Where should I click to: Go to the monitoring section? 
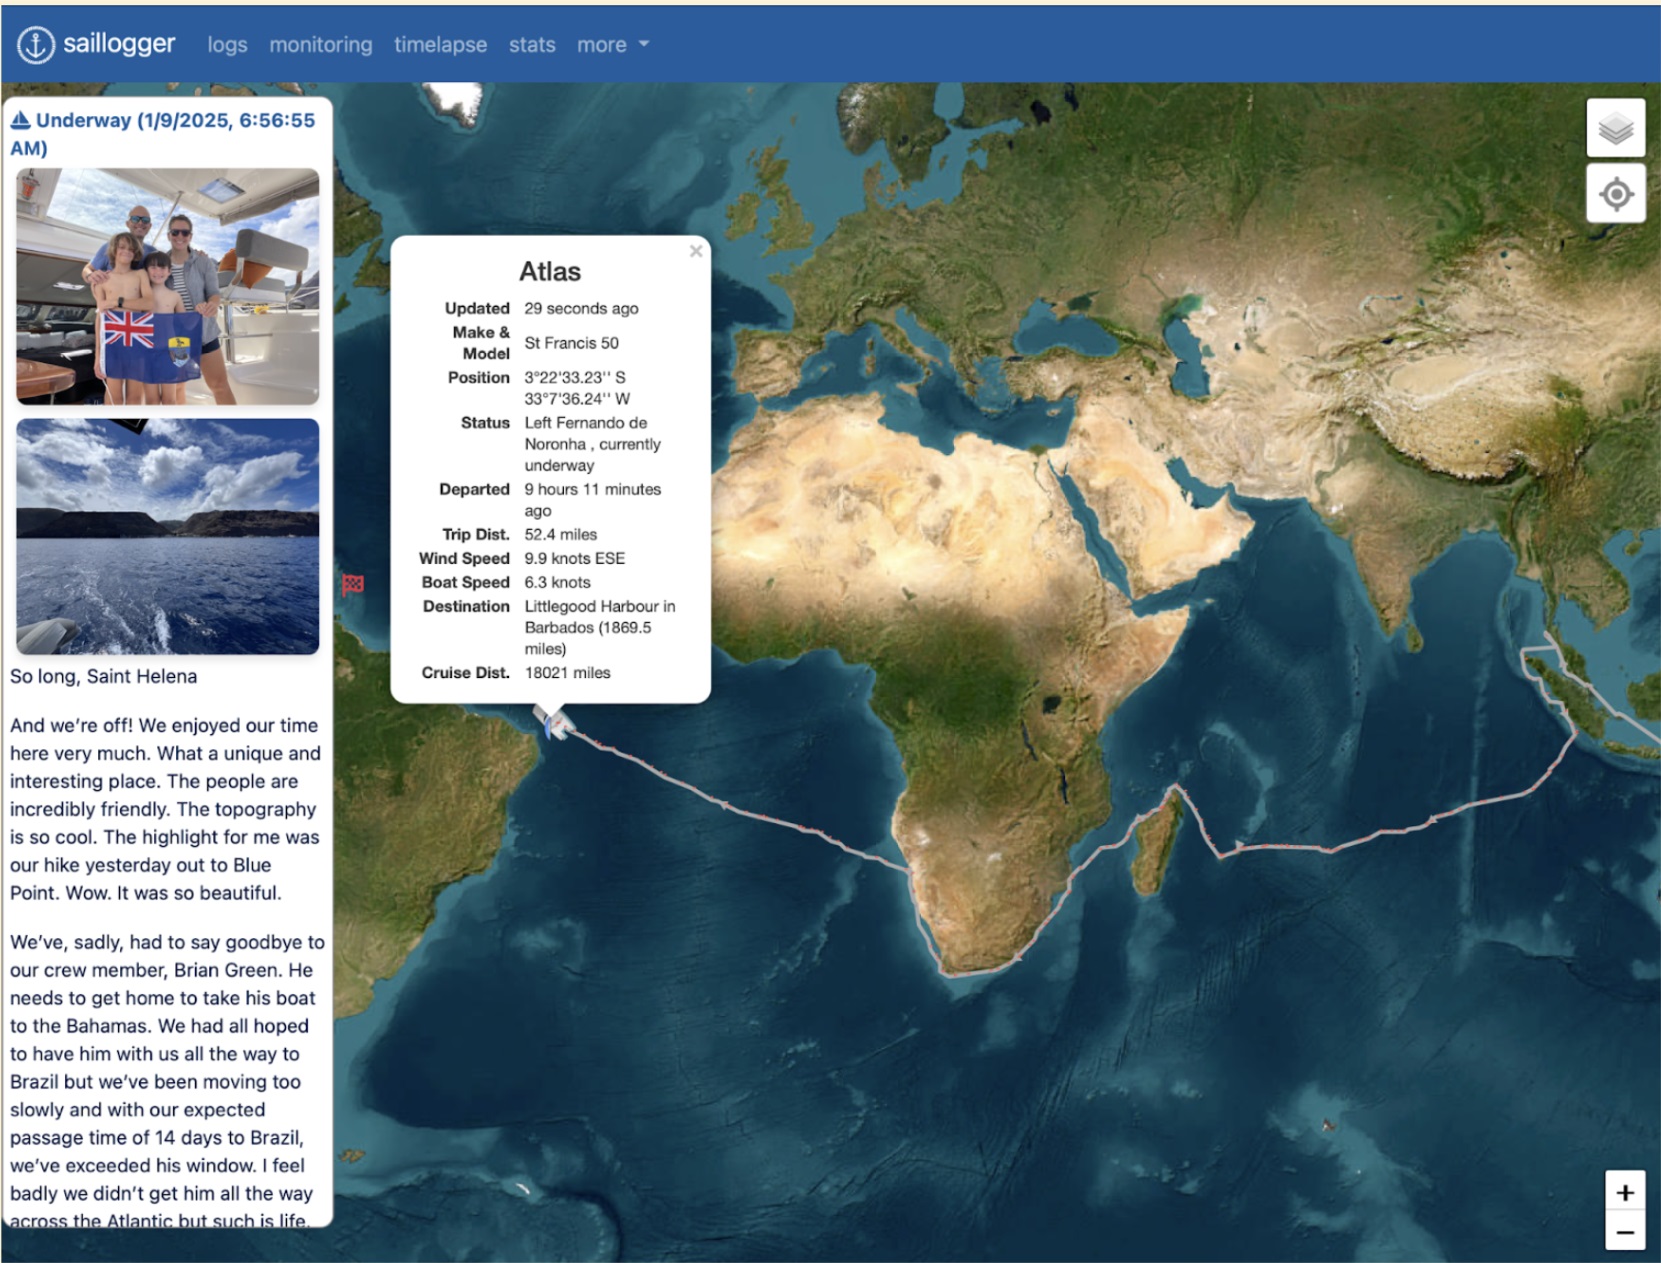click(x=320, y=45)
